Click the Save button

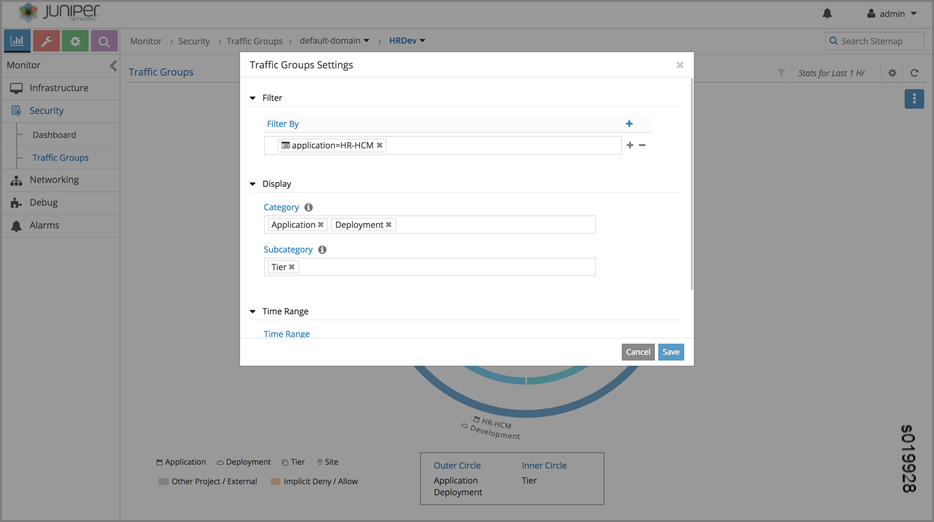pyautogui.click(x=671, y=352)
